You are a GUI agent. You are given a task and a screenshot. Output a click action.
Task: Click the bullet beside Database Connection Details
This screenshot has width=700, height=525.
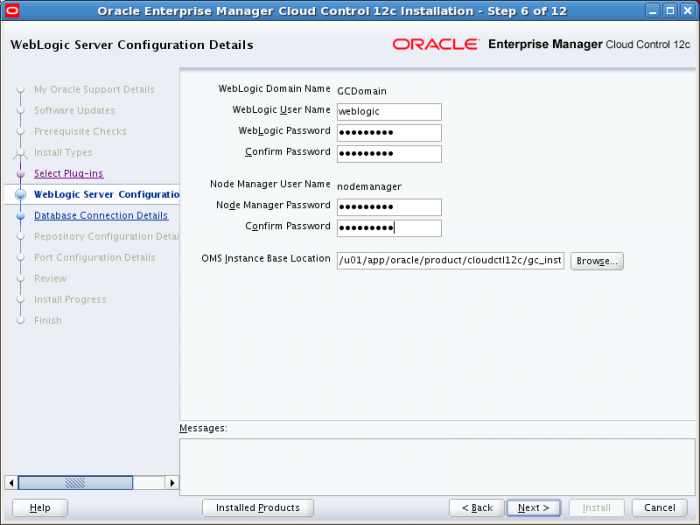tap(21, 216)
